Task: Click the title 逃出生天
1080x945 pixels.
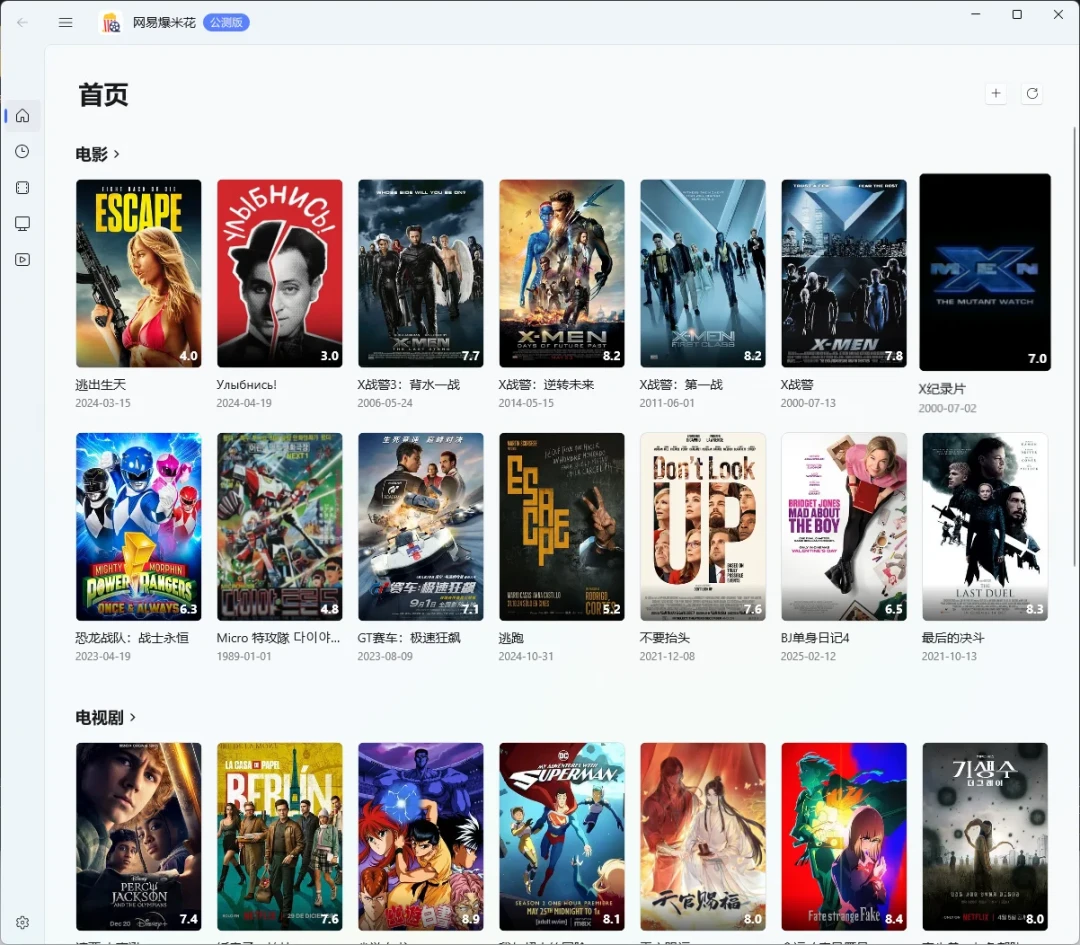Action: pyautogui.click(x=101, y=385)
